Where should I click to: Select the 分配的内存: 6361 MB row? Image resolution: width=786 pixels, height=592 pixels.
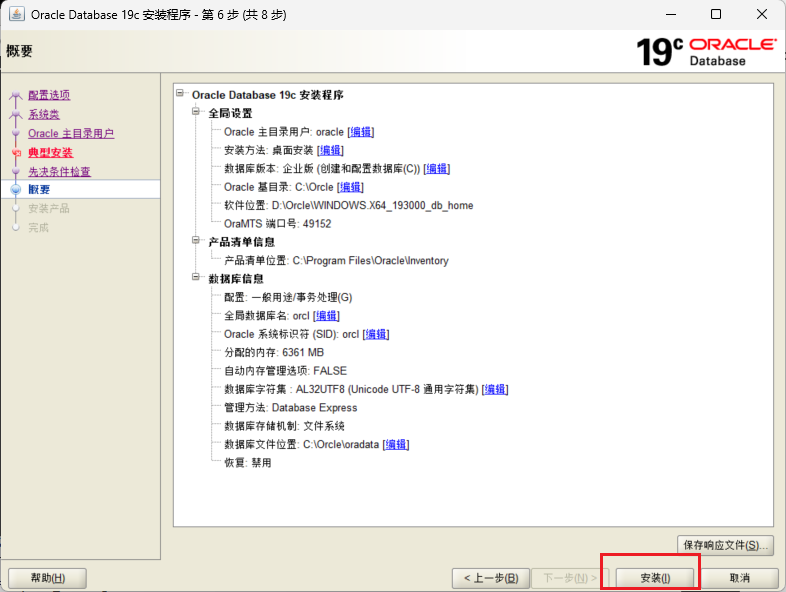(x=274, y=352)
